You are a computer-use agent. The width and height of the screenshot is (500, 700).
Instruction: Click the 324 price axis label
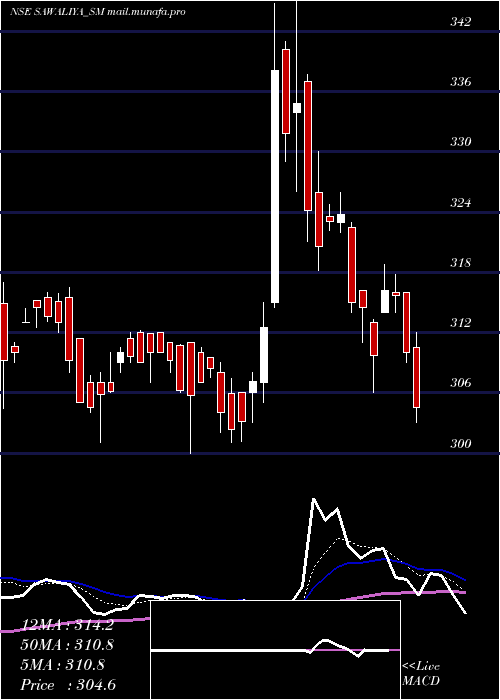tap(460, 203)
